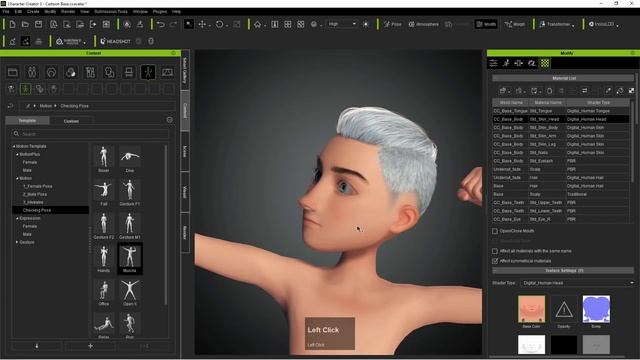
Task: Select the Std_Tongue material row
Action: point(560,111)
